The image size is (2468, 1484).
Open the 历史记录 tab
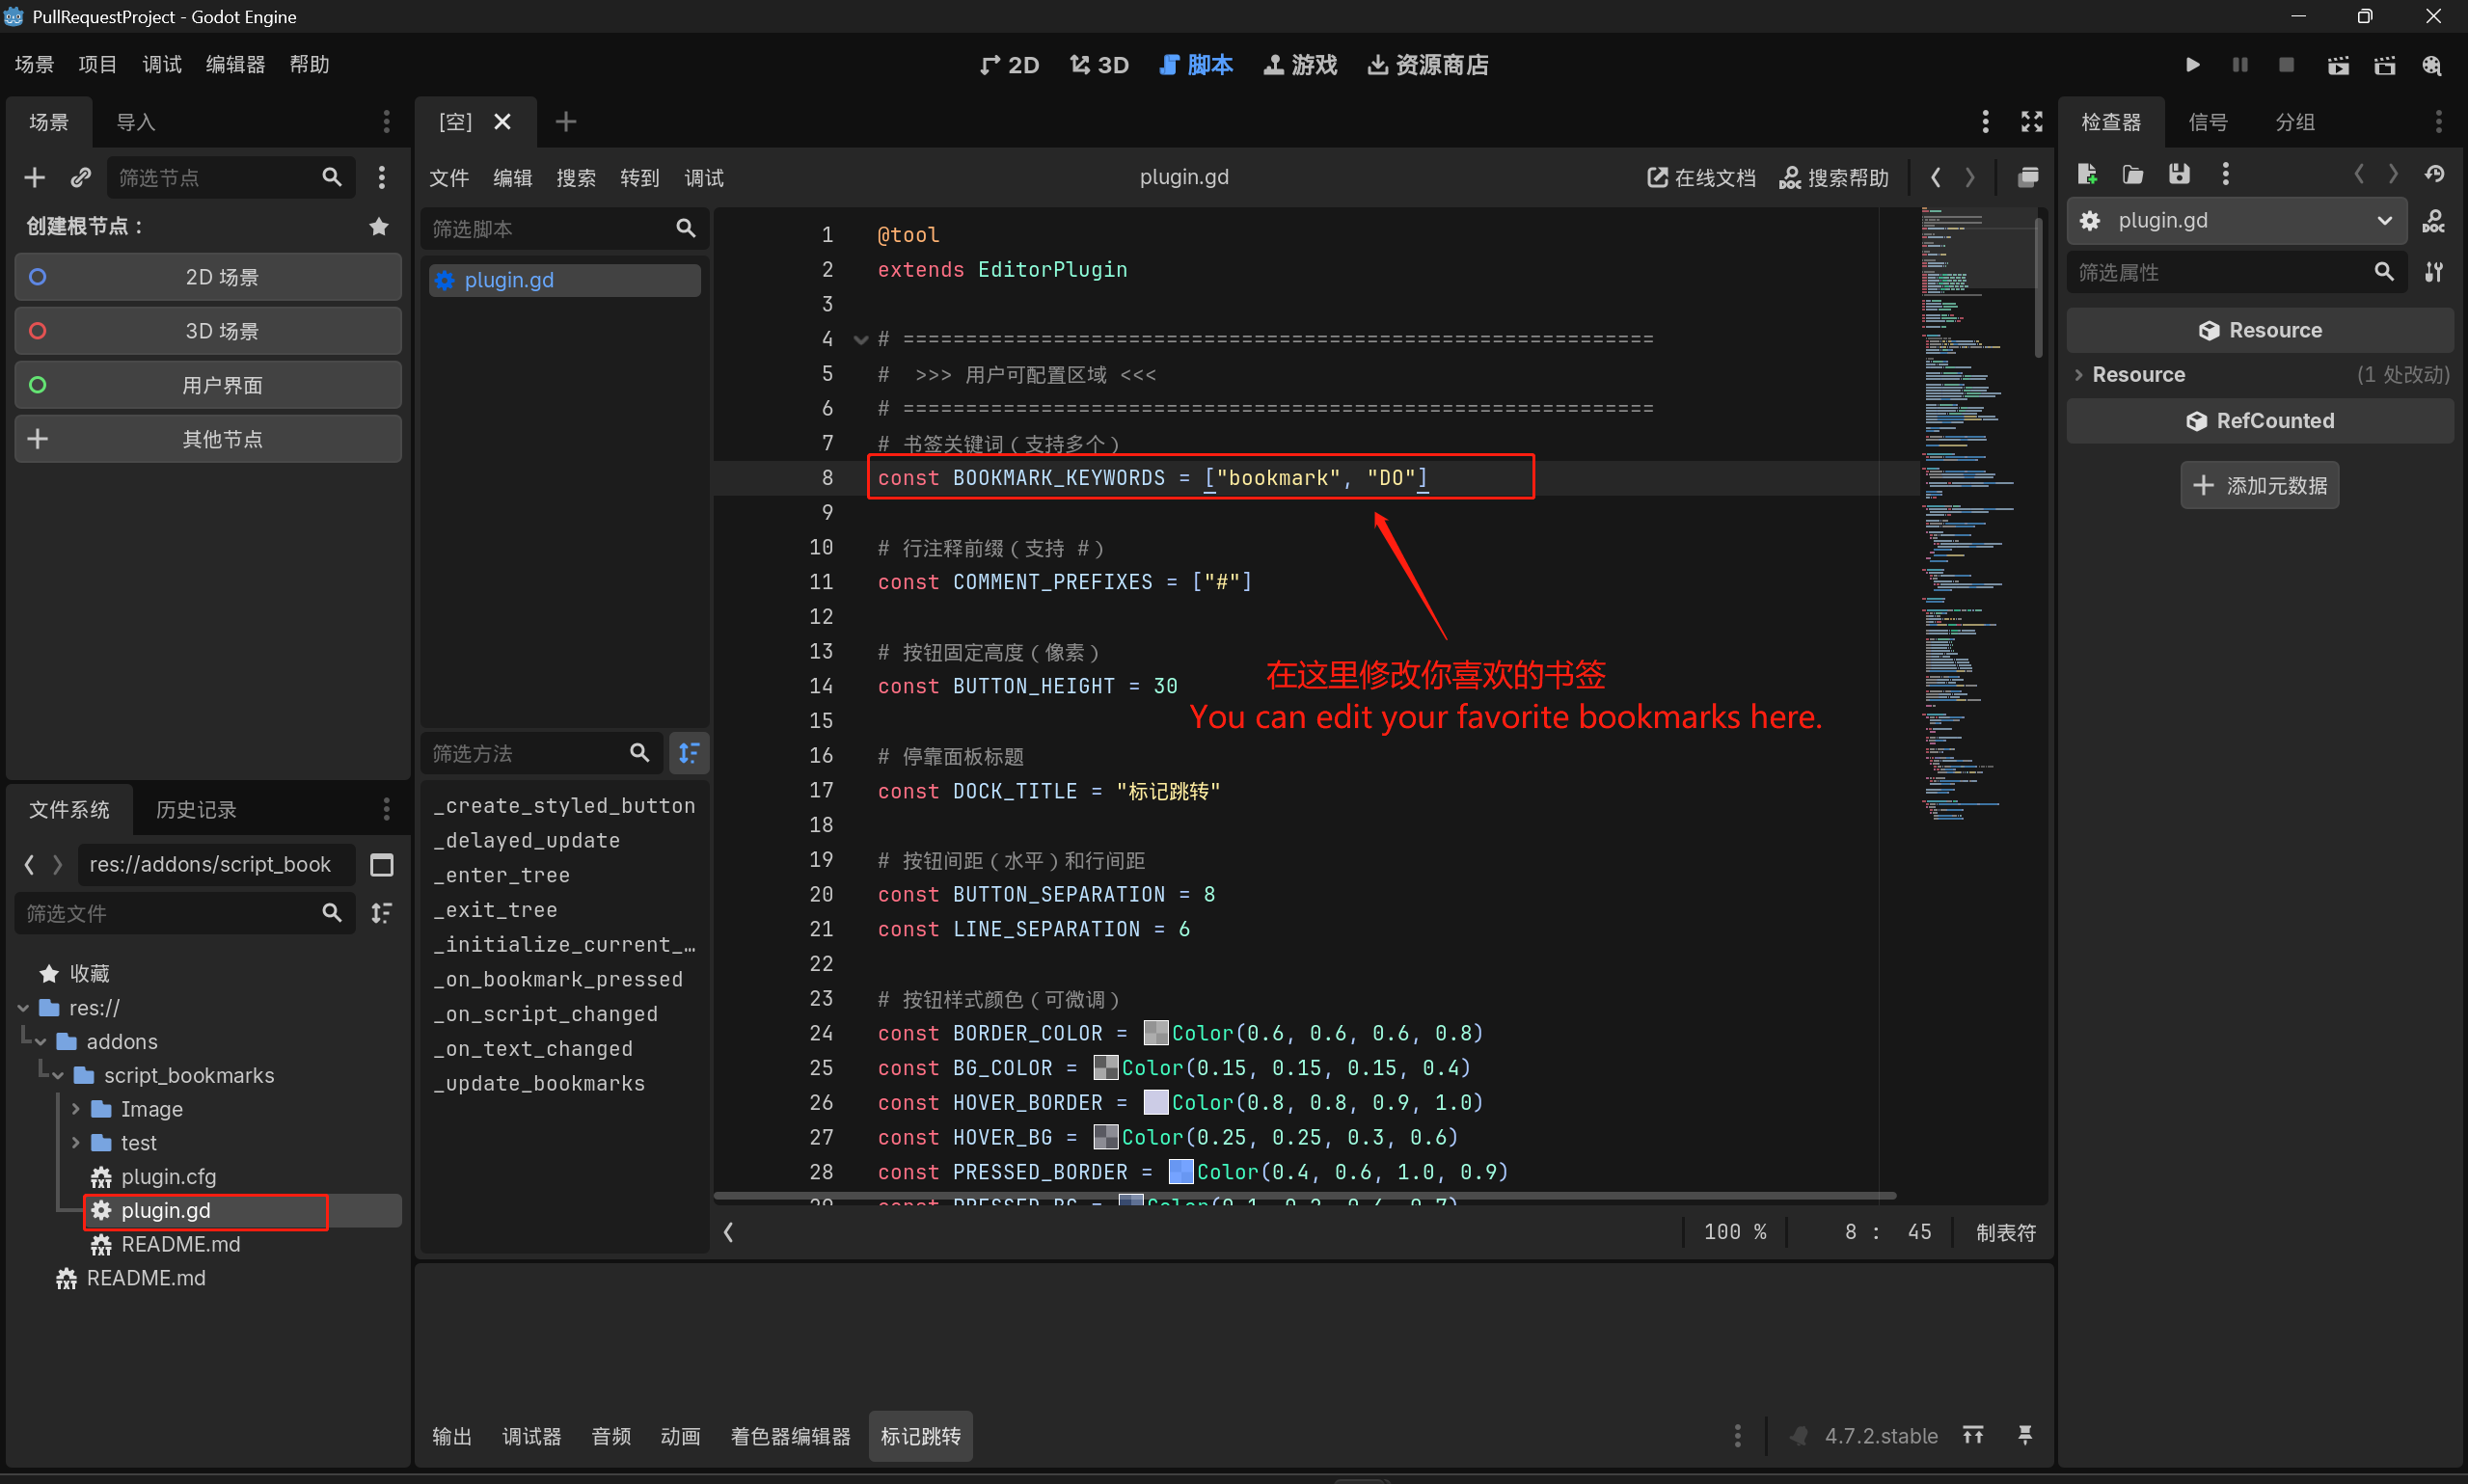pyautogui.click(x=196, y=809)
